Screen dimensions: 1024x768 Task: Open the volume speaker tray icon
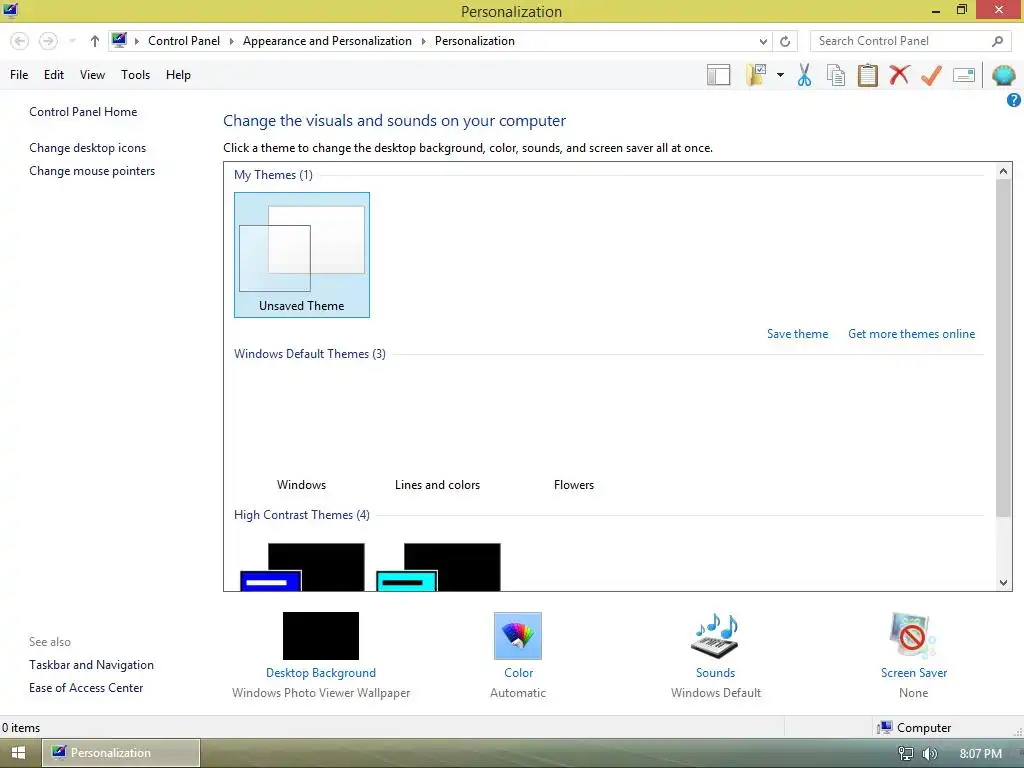coord(929,754)
